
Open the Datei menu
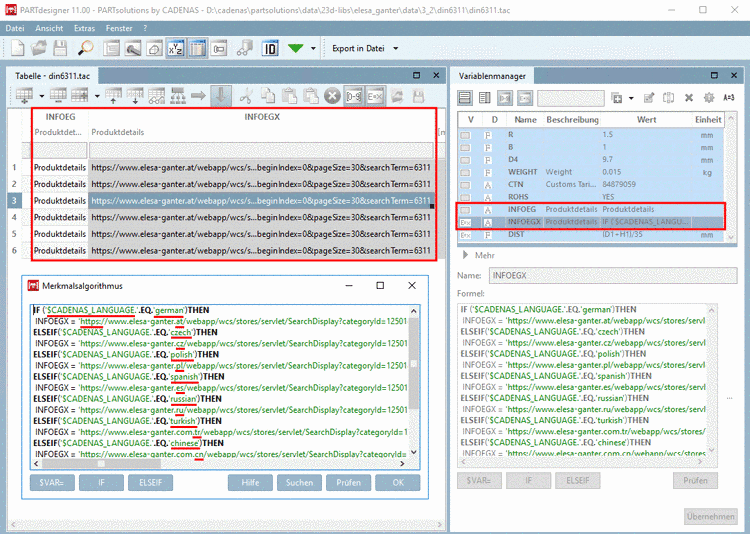15,28
